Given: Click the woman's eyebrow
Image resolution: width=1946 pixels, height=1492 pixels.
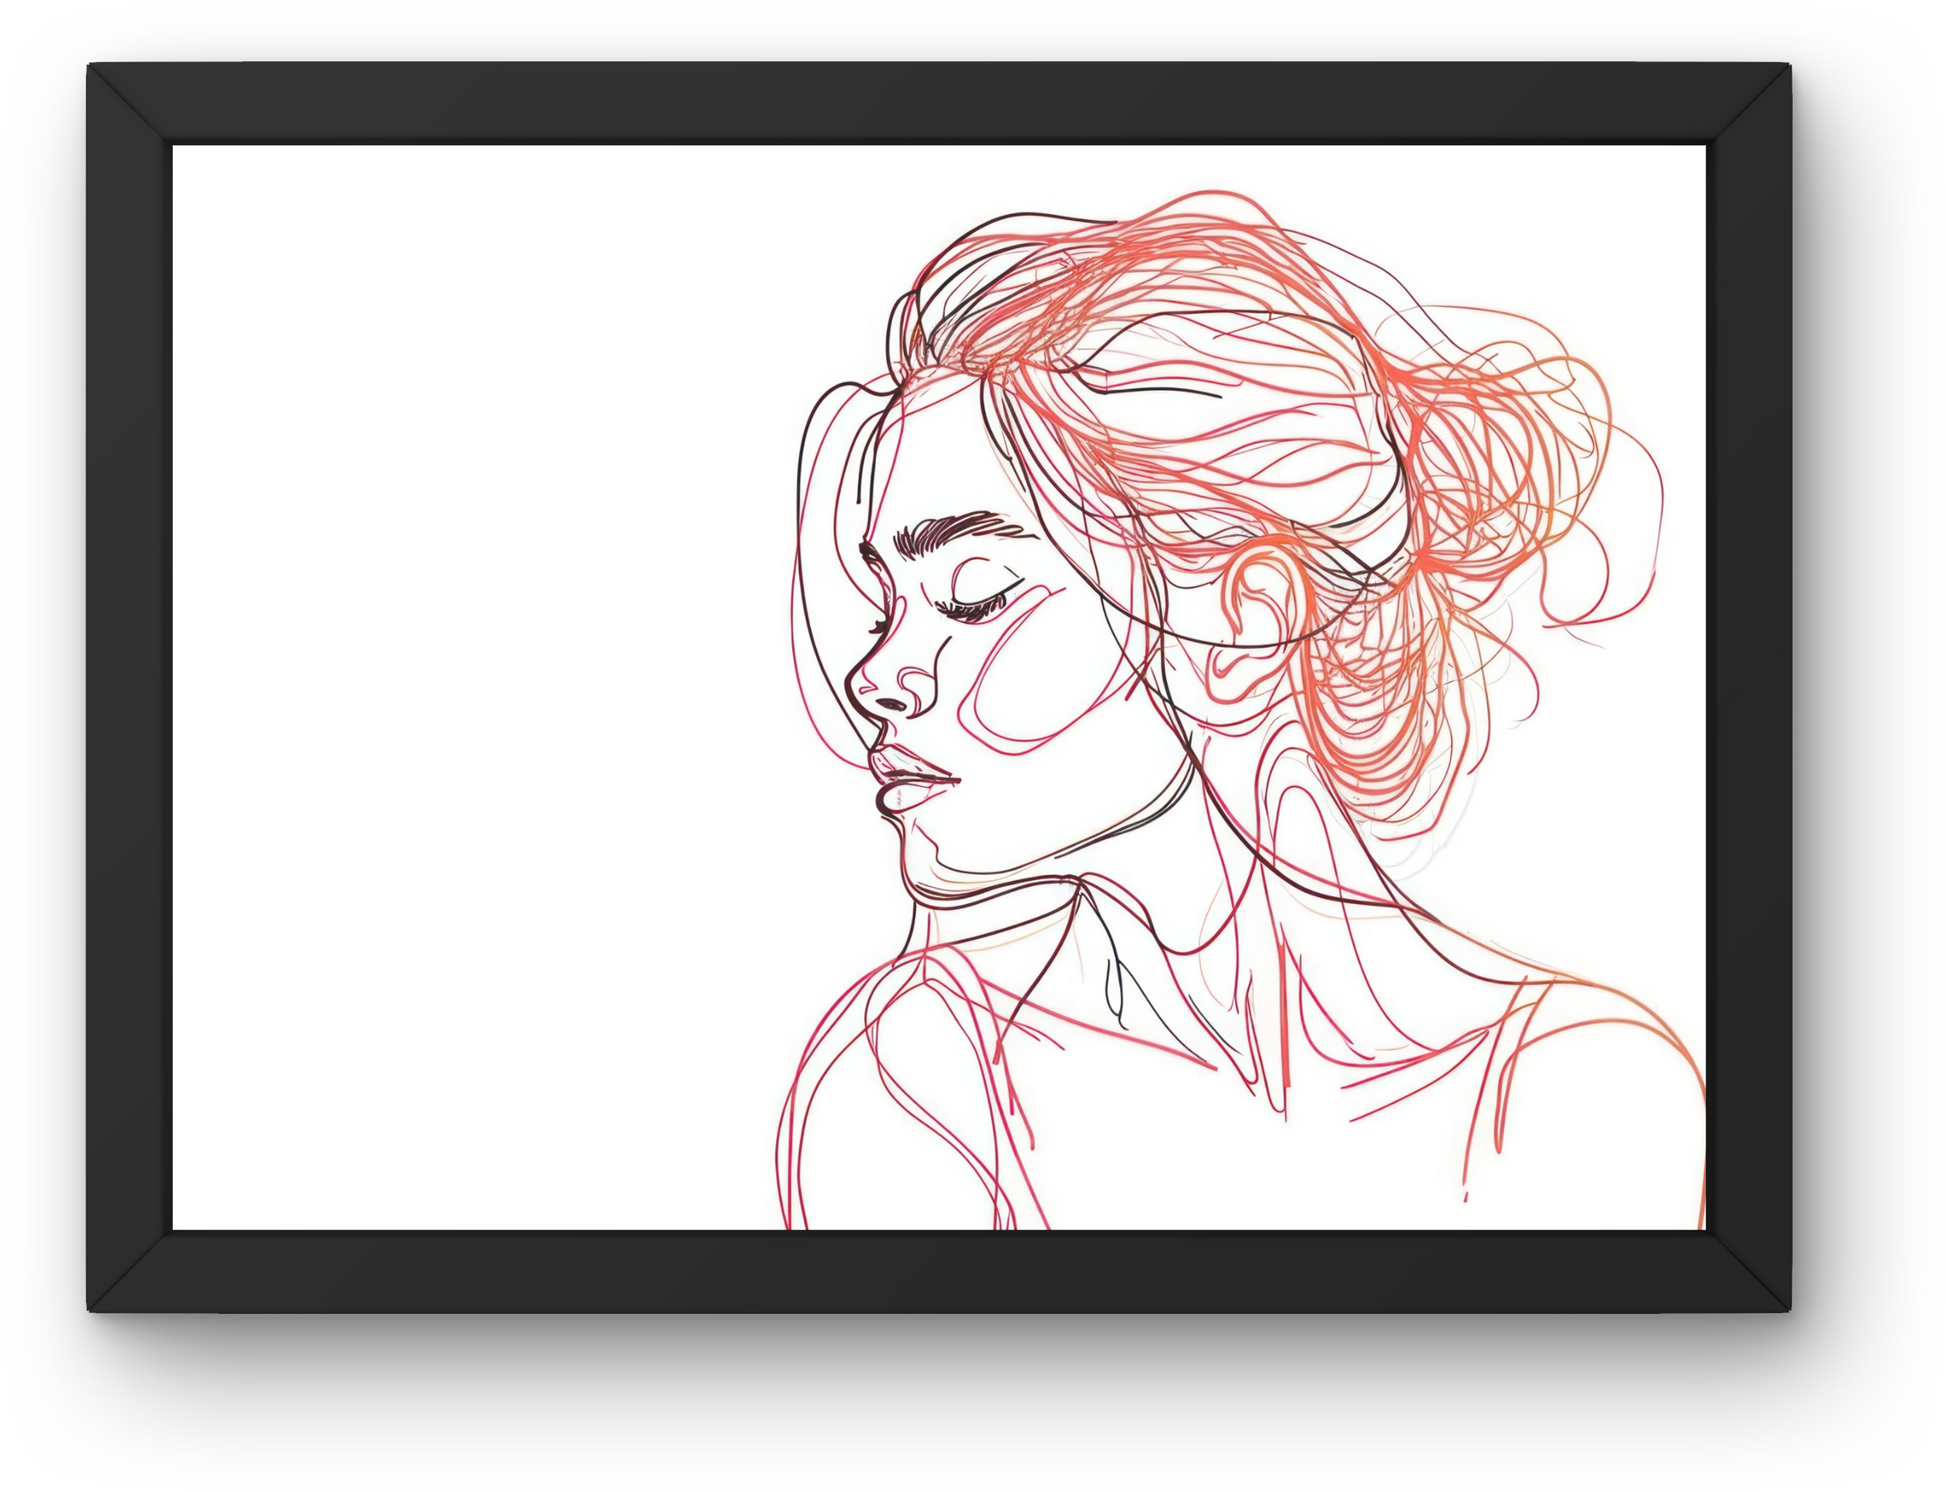Looking at the screenshot, I should click(x=950, y=531).
